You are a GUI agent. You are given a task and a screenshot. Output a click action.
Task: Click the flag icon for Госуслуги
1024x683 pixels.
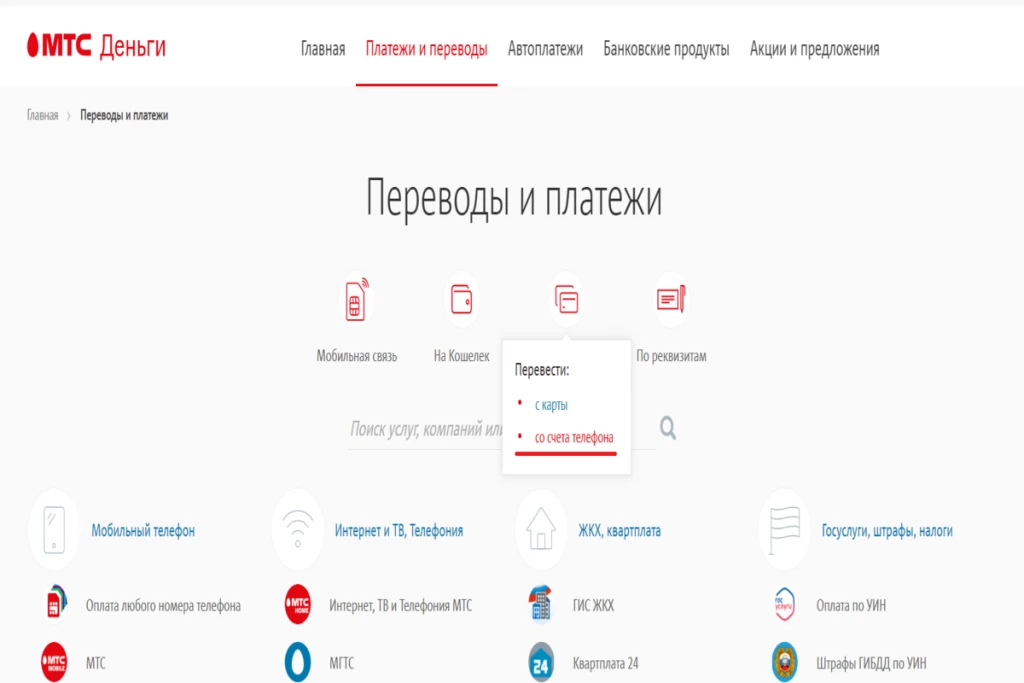click(784, 530)
